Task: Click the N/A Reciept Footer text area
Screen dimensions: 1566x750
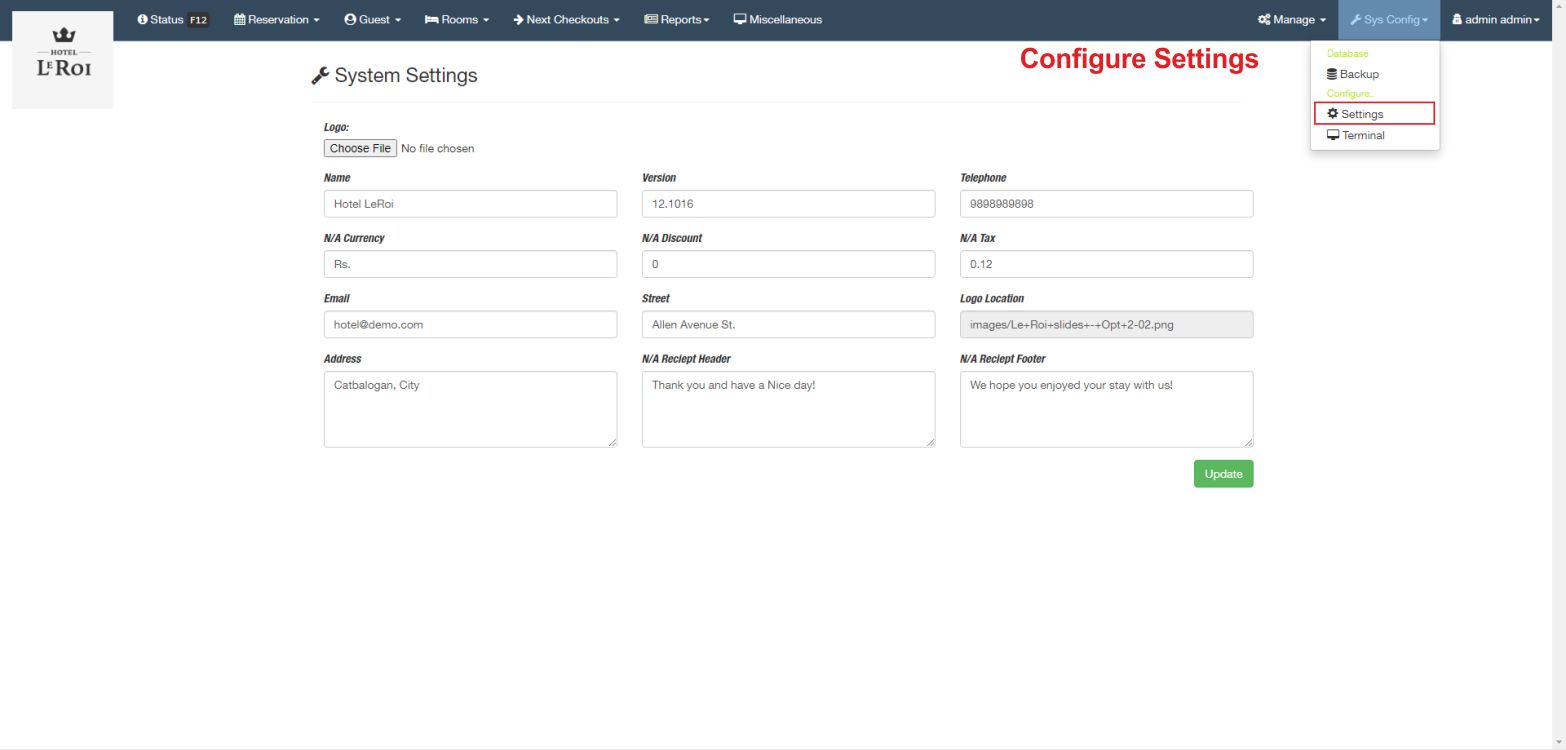Action: click(x=1106, y=409)
